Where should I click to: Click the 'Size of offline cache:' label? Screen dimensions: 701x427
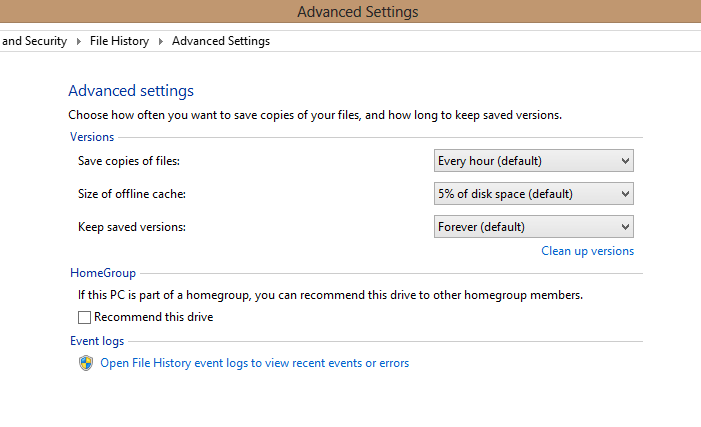point(132,194)
